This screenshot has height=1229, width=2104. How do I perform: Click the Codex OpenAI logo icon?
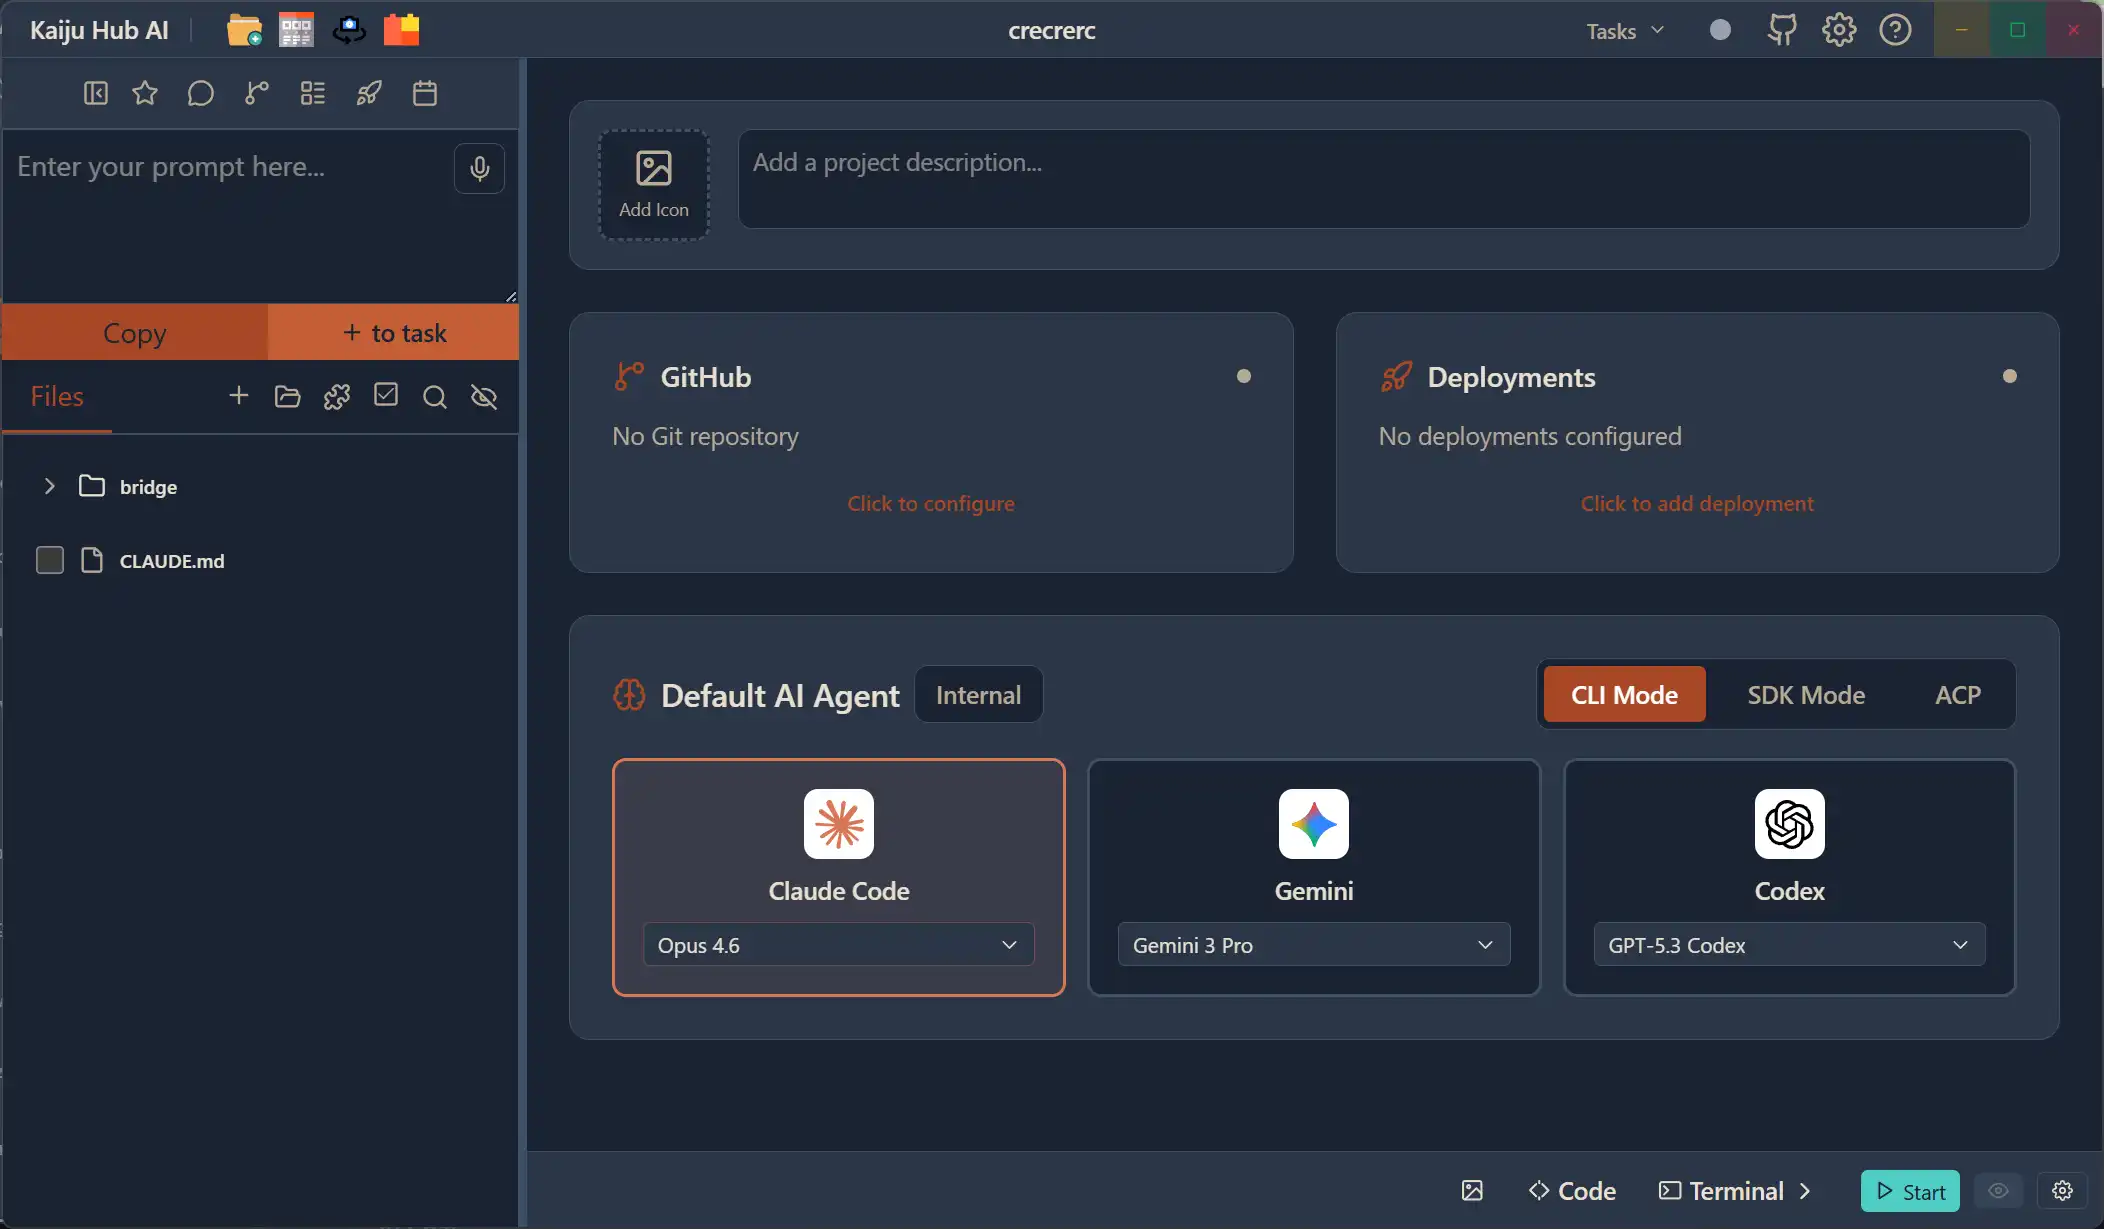[1789, 824]
